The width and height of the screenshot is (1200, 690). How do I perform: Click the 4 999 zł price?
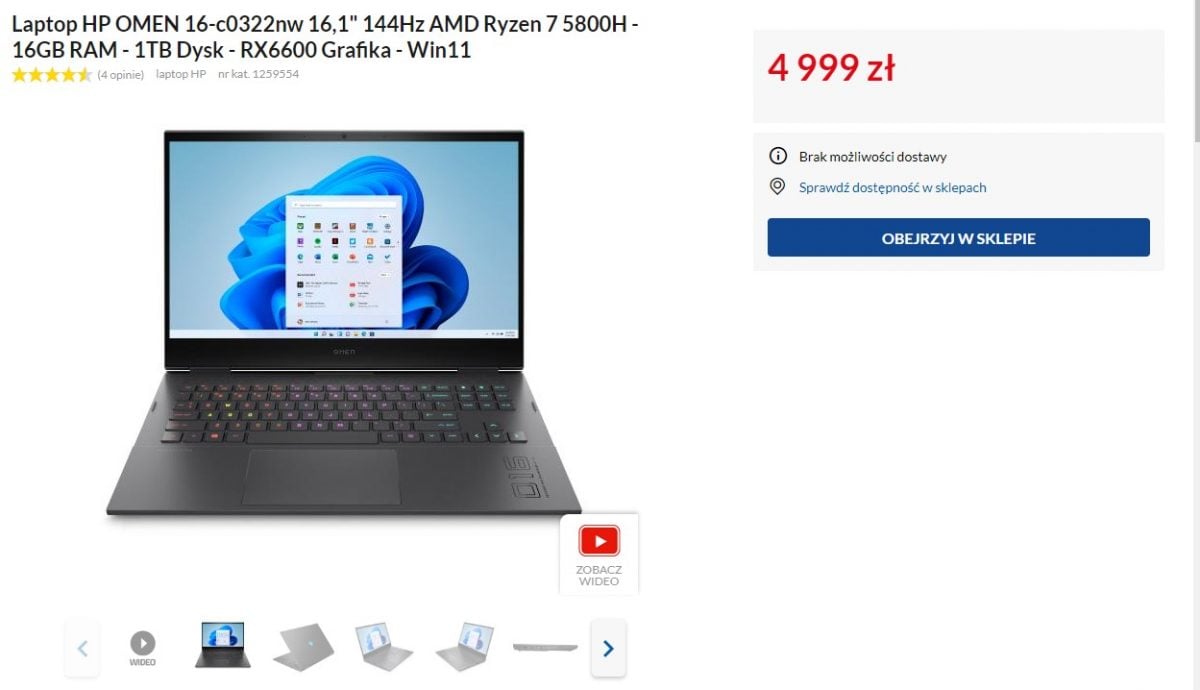831,68
